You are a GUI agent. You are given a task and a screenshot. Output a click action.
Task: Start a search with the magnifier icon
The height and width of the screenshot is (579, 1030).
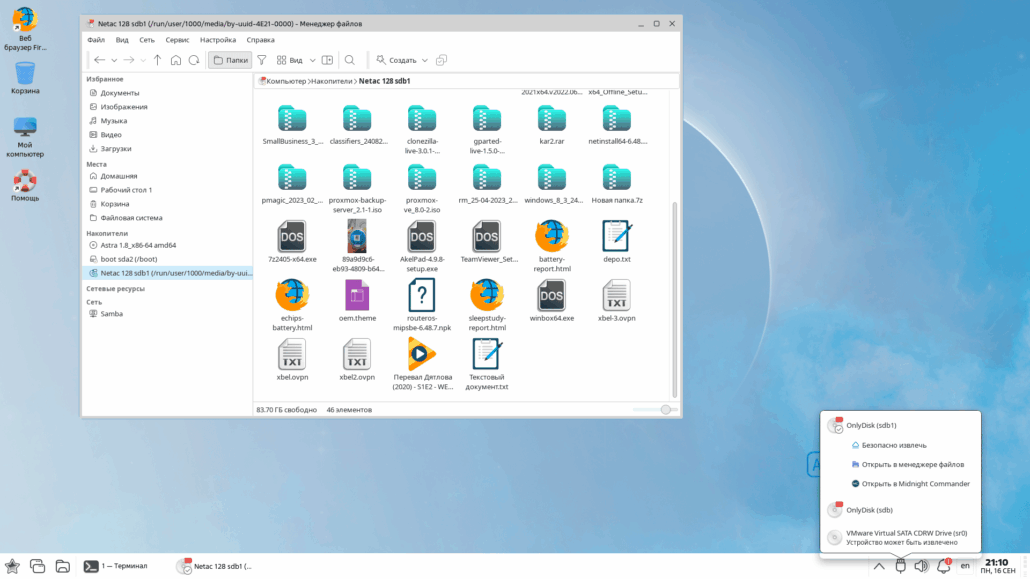[x=348, y=60]
